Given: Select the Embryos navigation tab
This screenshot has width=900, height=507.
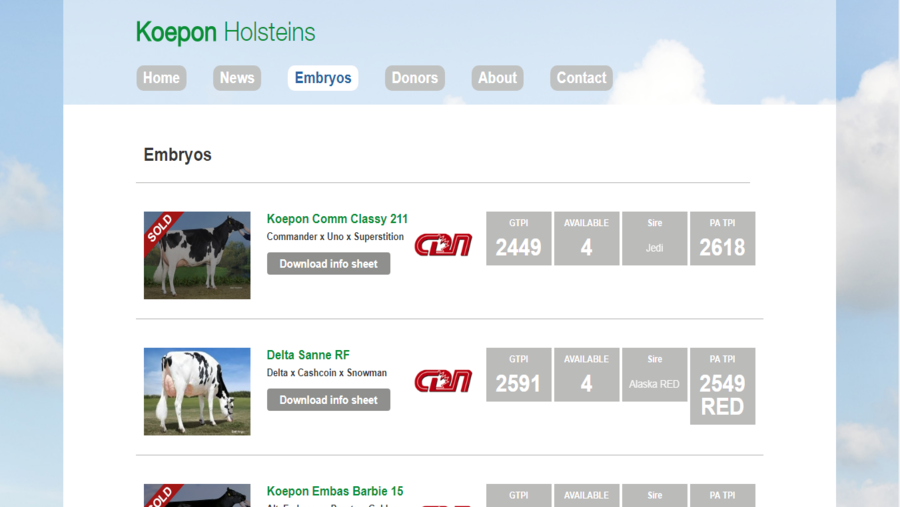Looking at the screenshot, I should point(323,78).
